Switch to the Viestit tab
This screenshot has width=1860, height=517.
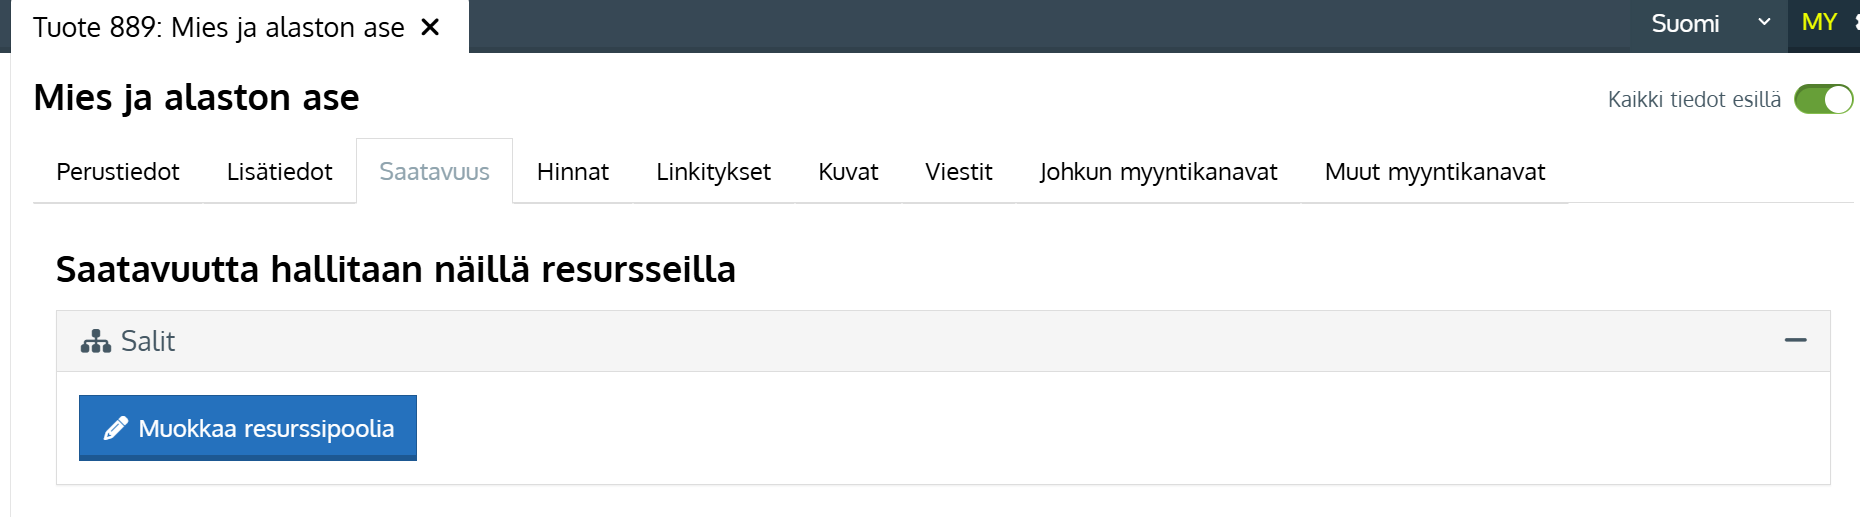tap(958, 172)
